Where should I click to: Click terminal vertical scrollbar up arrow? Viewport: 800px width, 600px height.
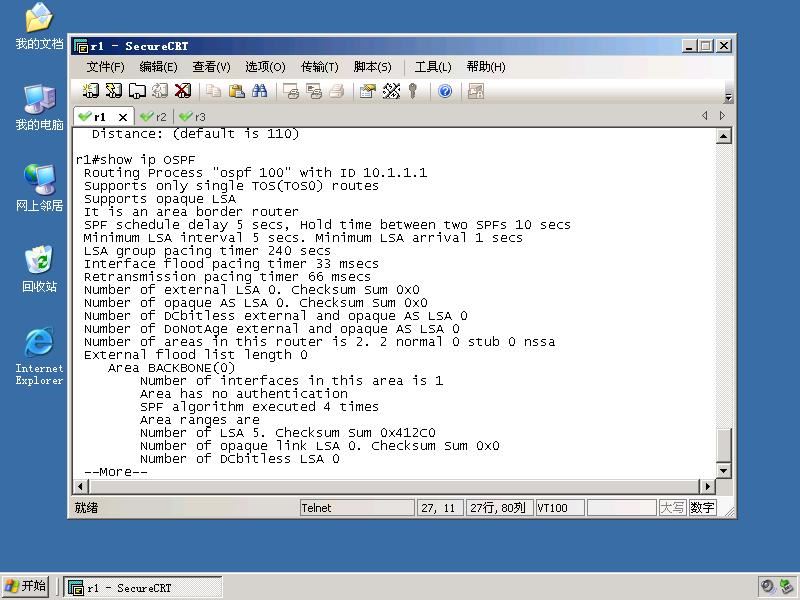point(723,136)
